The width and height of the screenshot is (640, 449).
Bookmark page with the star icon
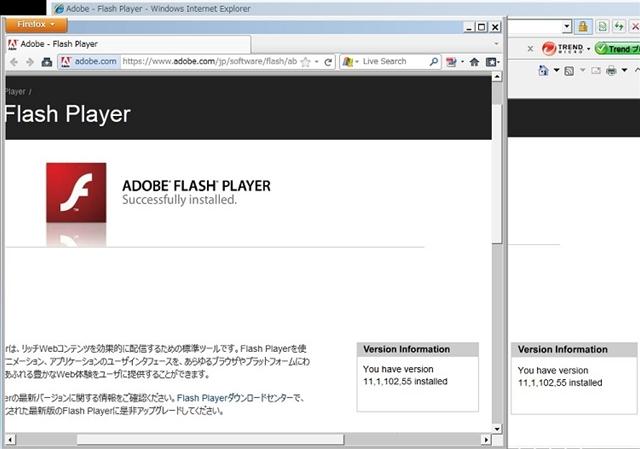click(305, 62)
